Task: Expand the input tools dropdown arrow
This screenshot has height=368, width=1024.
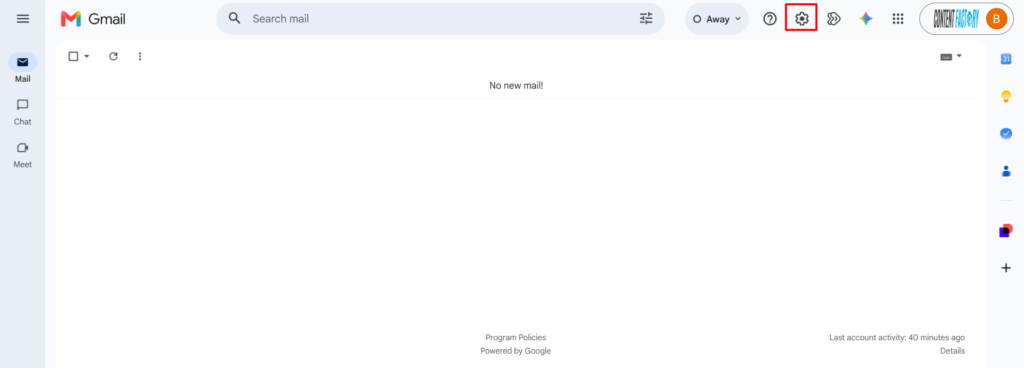Action: pyautogui.click(x=959, y=56)
